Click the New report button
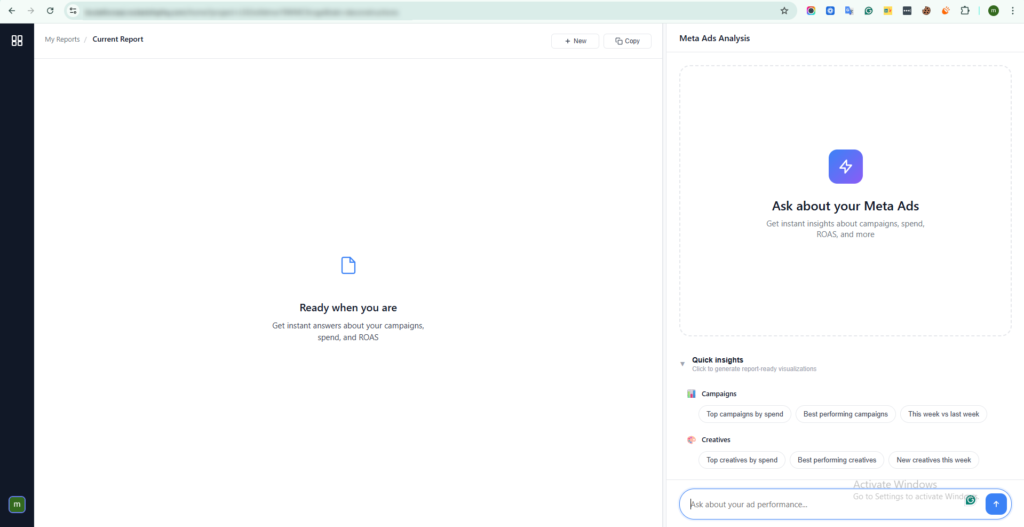 [x=575, y=41]
